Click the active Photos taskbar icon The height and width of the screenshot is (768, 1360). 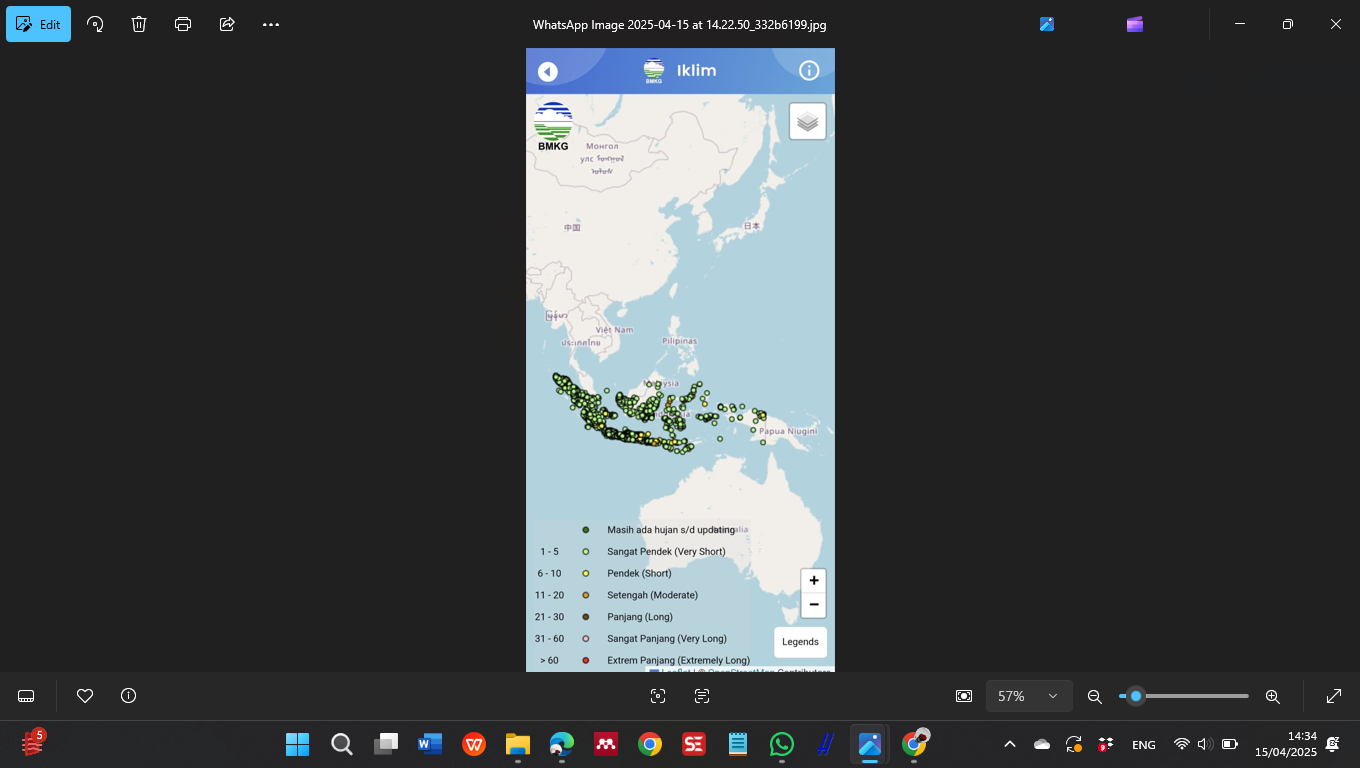(x=870, y=744)
